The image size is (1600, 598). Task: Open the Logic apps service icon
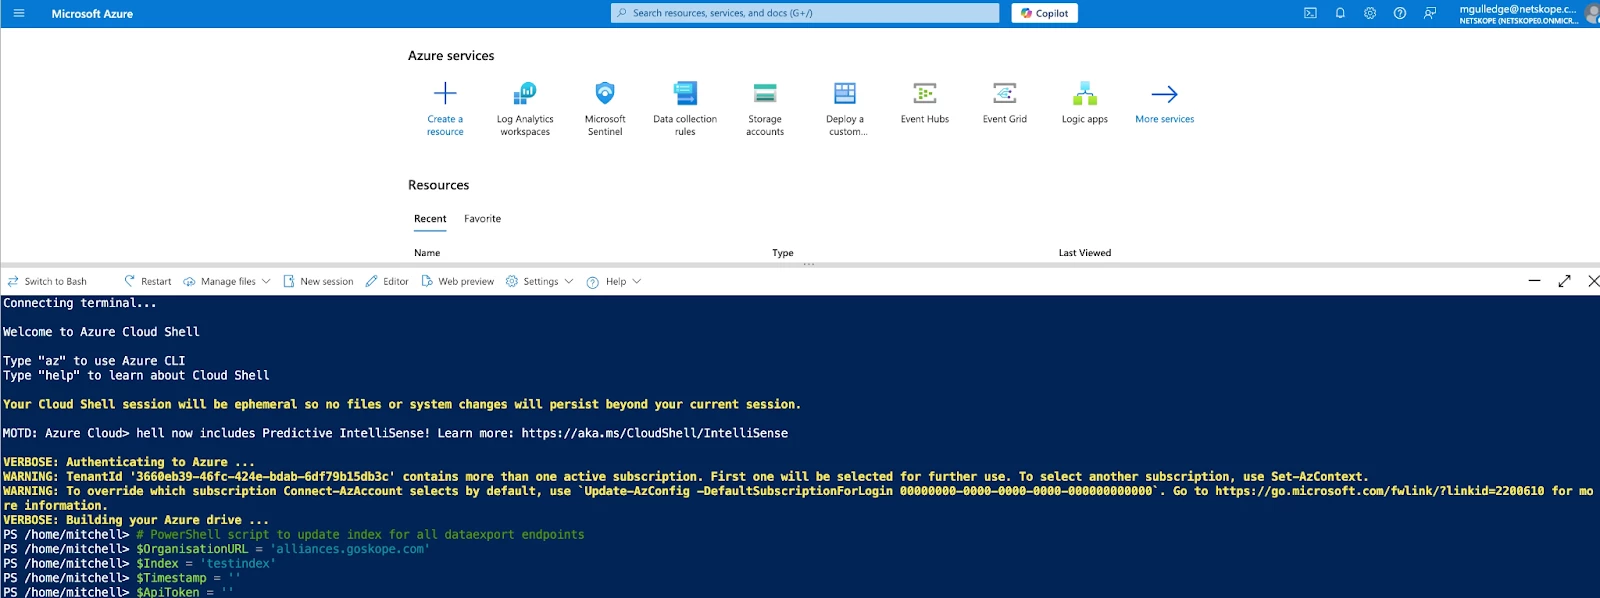(x=1085, y=94)
